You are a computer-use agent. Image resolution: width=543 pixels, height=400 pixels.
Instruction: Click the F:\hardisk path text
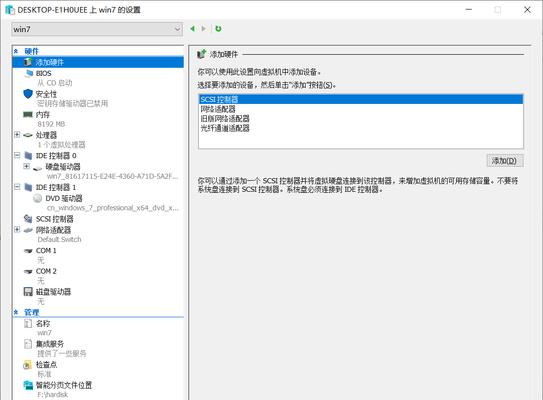pyautogui.click(x=53, y=394)
